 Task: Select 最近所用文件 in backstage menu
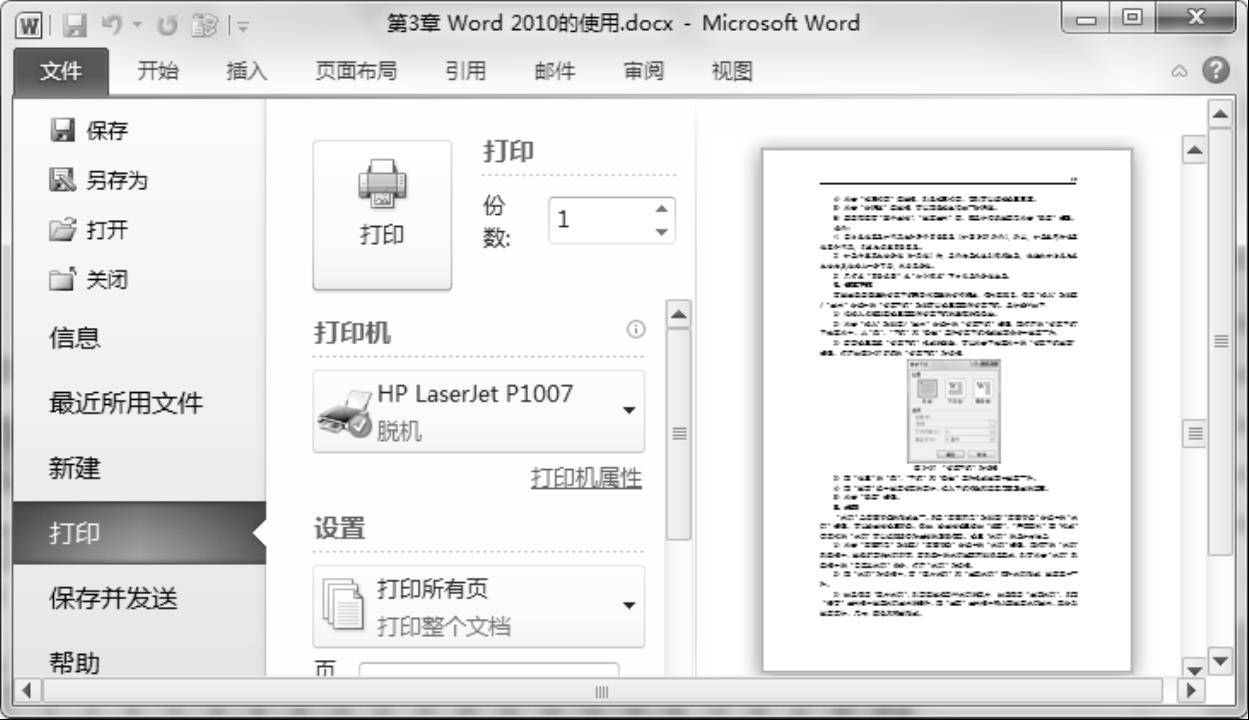tap(126, 403)
